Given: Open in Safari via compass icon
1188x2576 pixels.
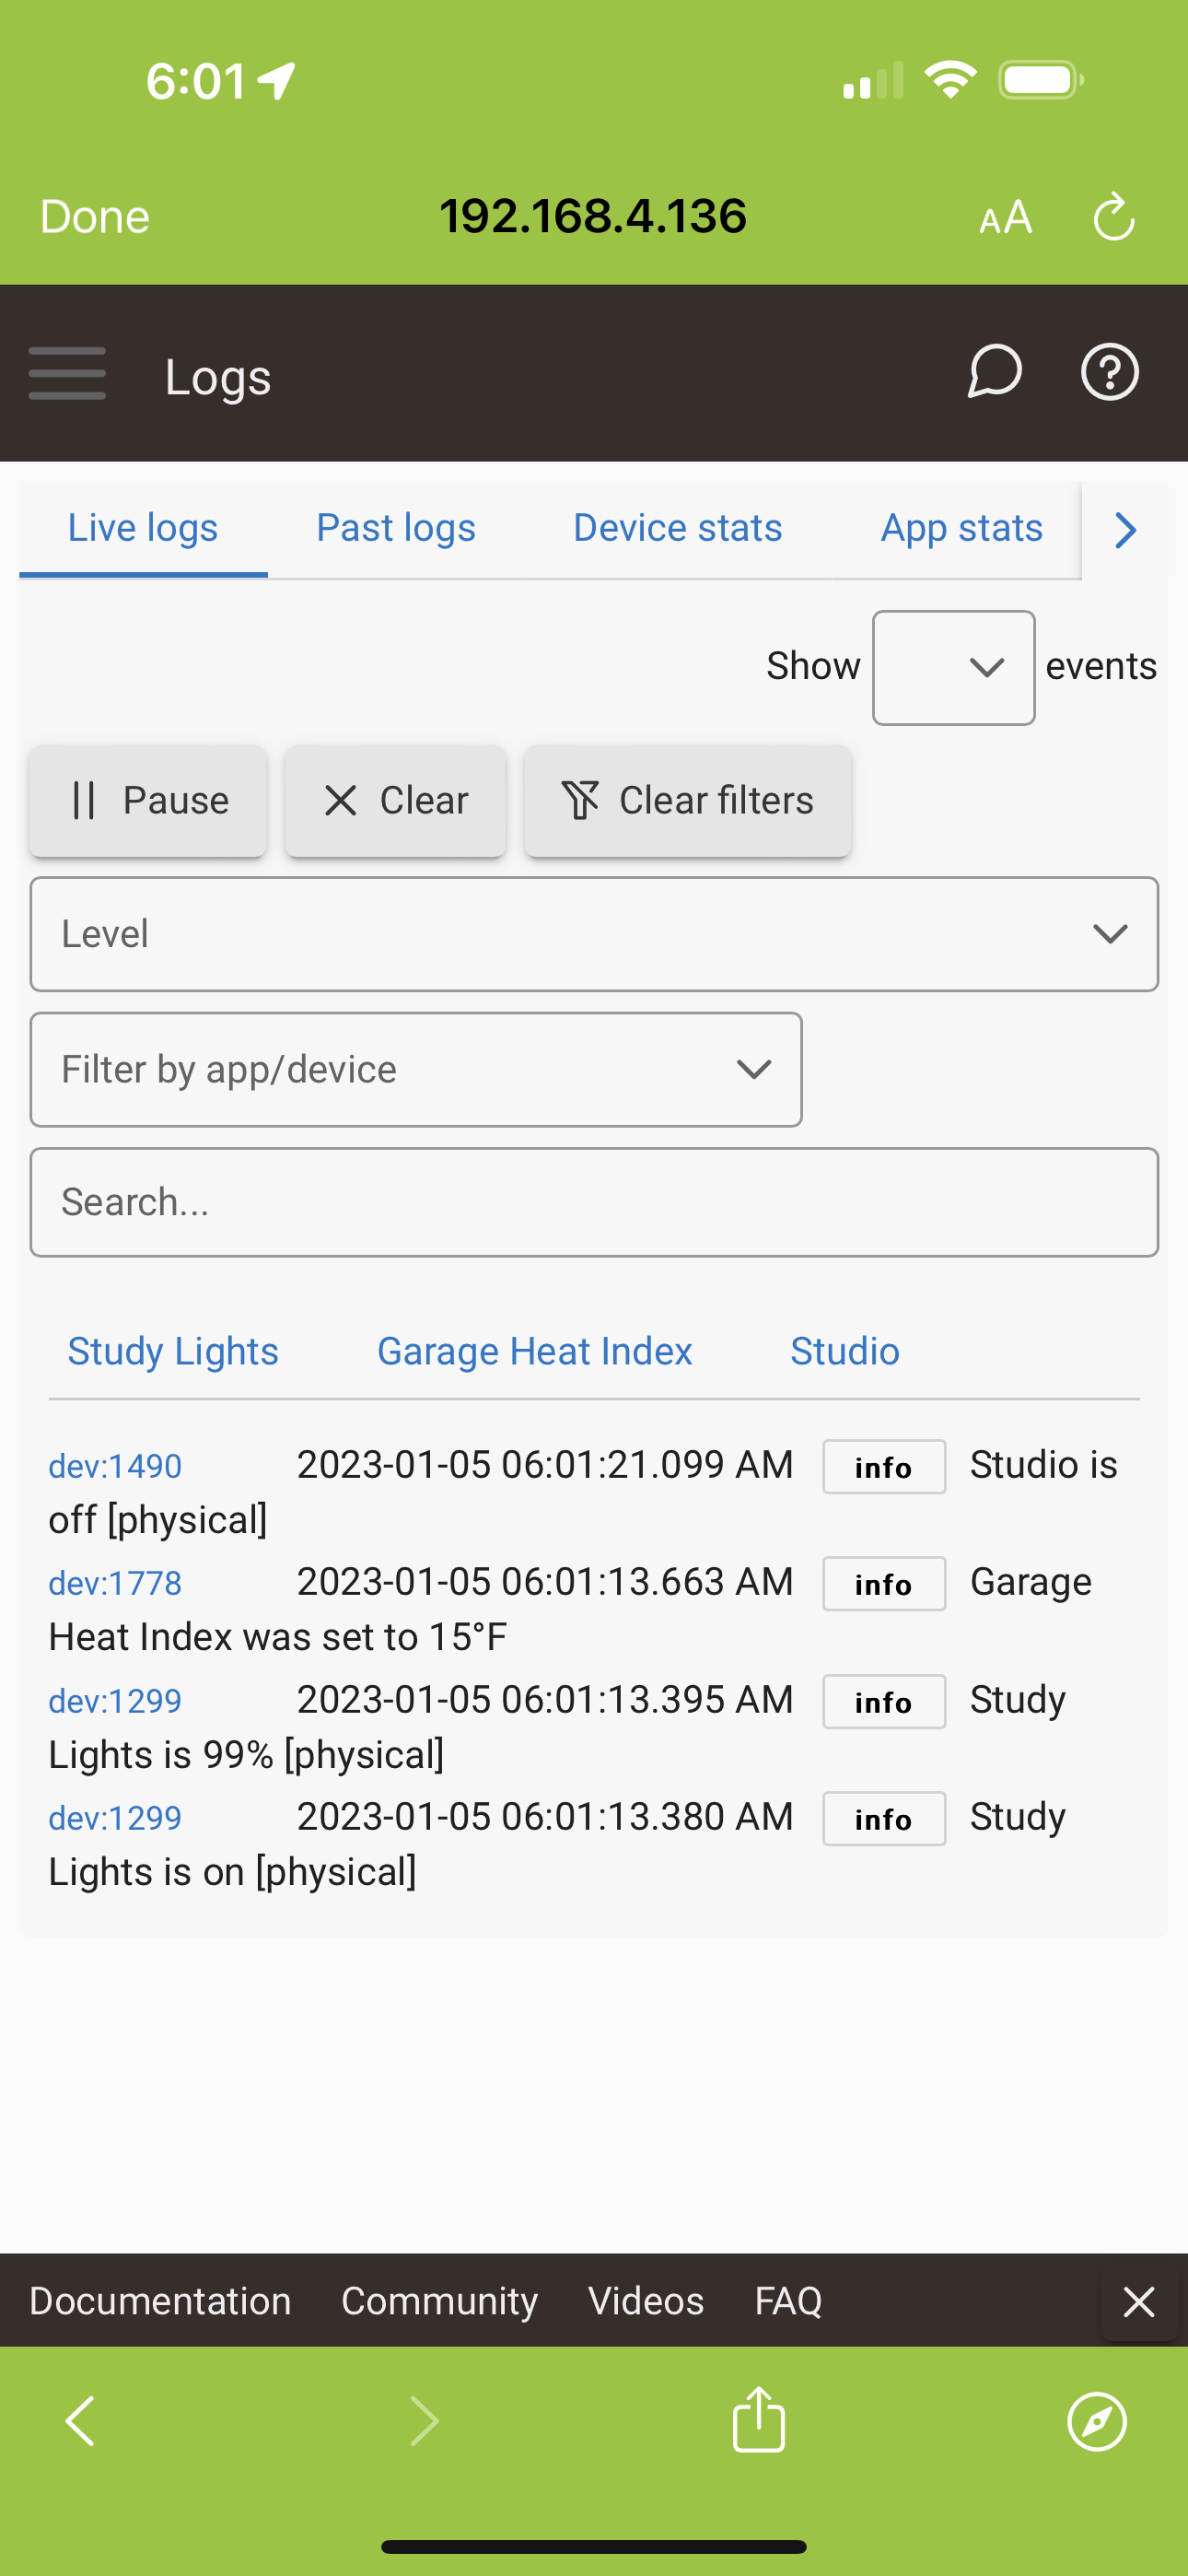Looking at the screenshot, I should coord(1096,2420).
